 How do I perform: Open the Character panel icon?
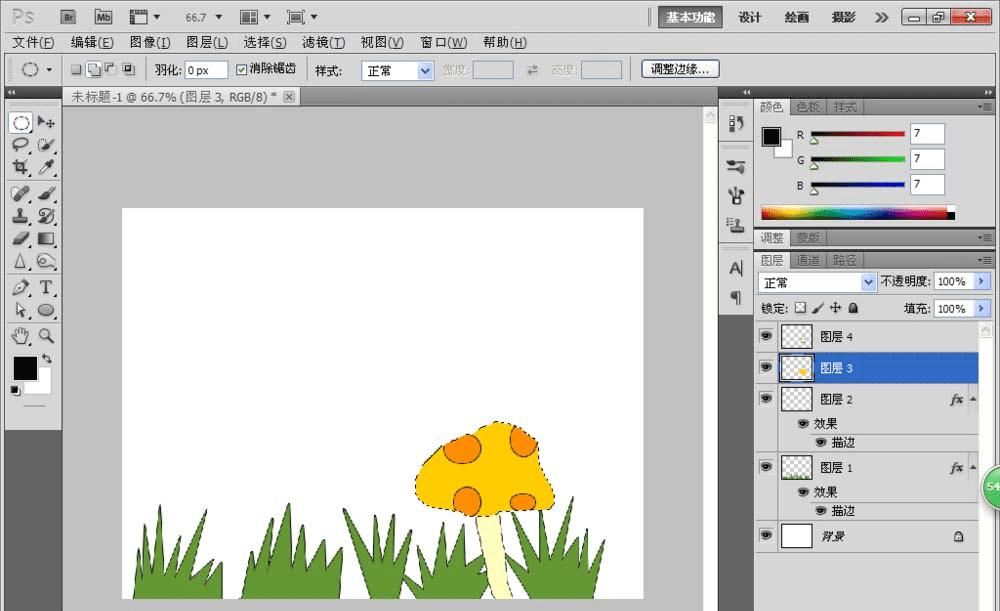(736, 268)
